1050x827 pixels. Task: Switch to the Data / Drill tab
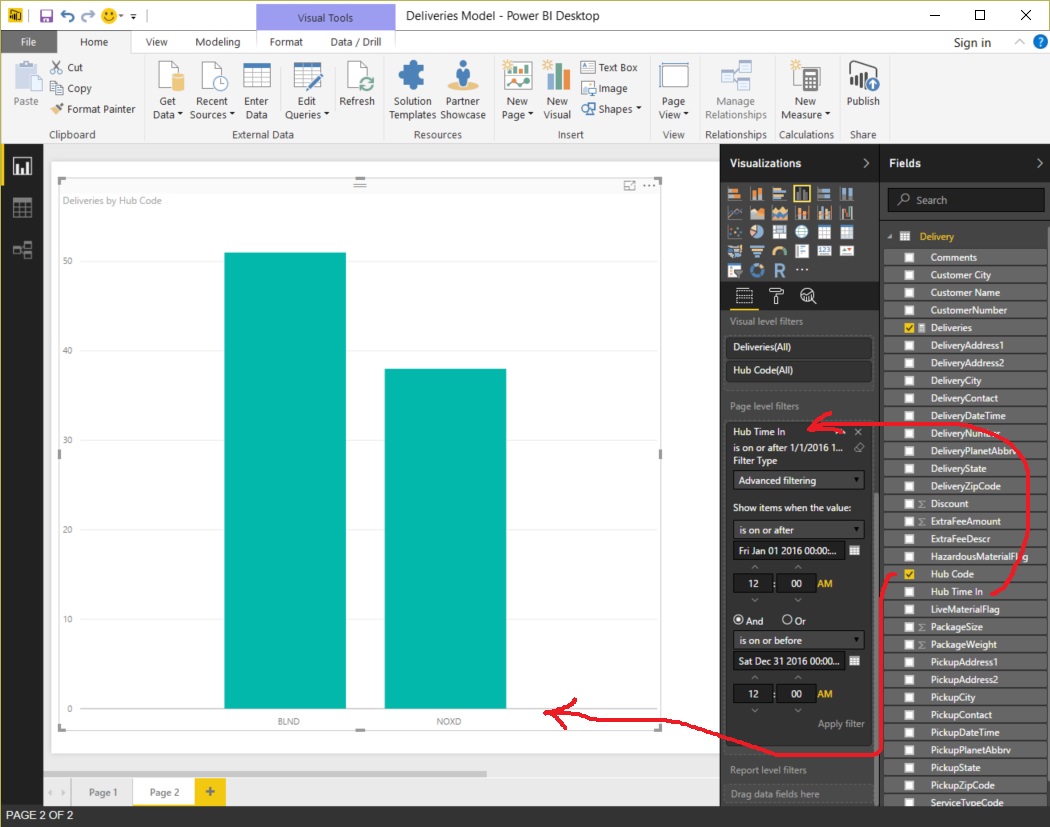click(356, 42)
